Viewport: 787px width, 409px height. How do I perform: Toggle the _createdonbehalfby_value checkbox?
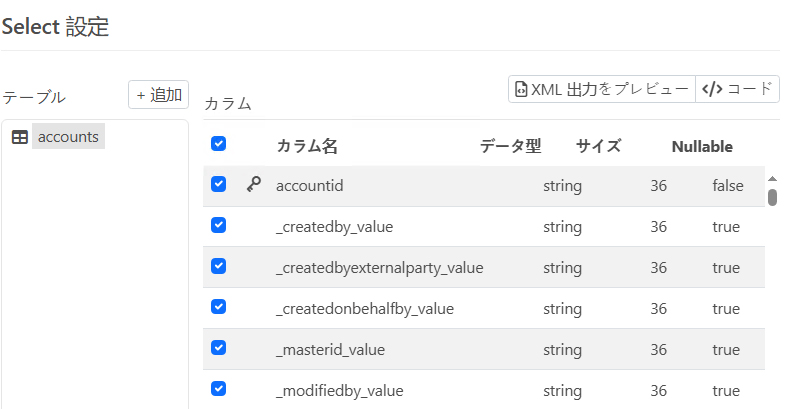[218, 307]
